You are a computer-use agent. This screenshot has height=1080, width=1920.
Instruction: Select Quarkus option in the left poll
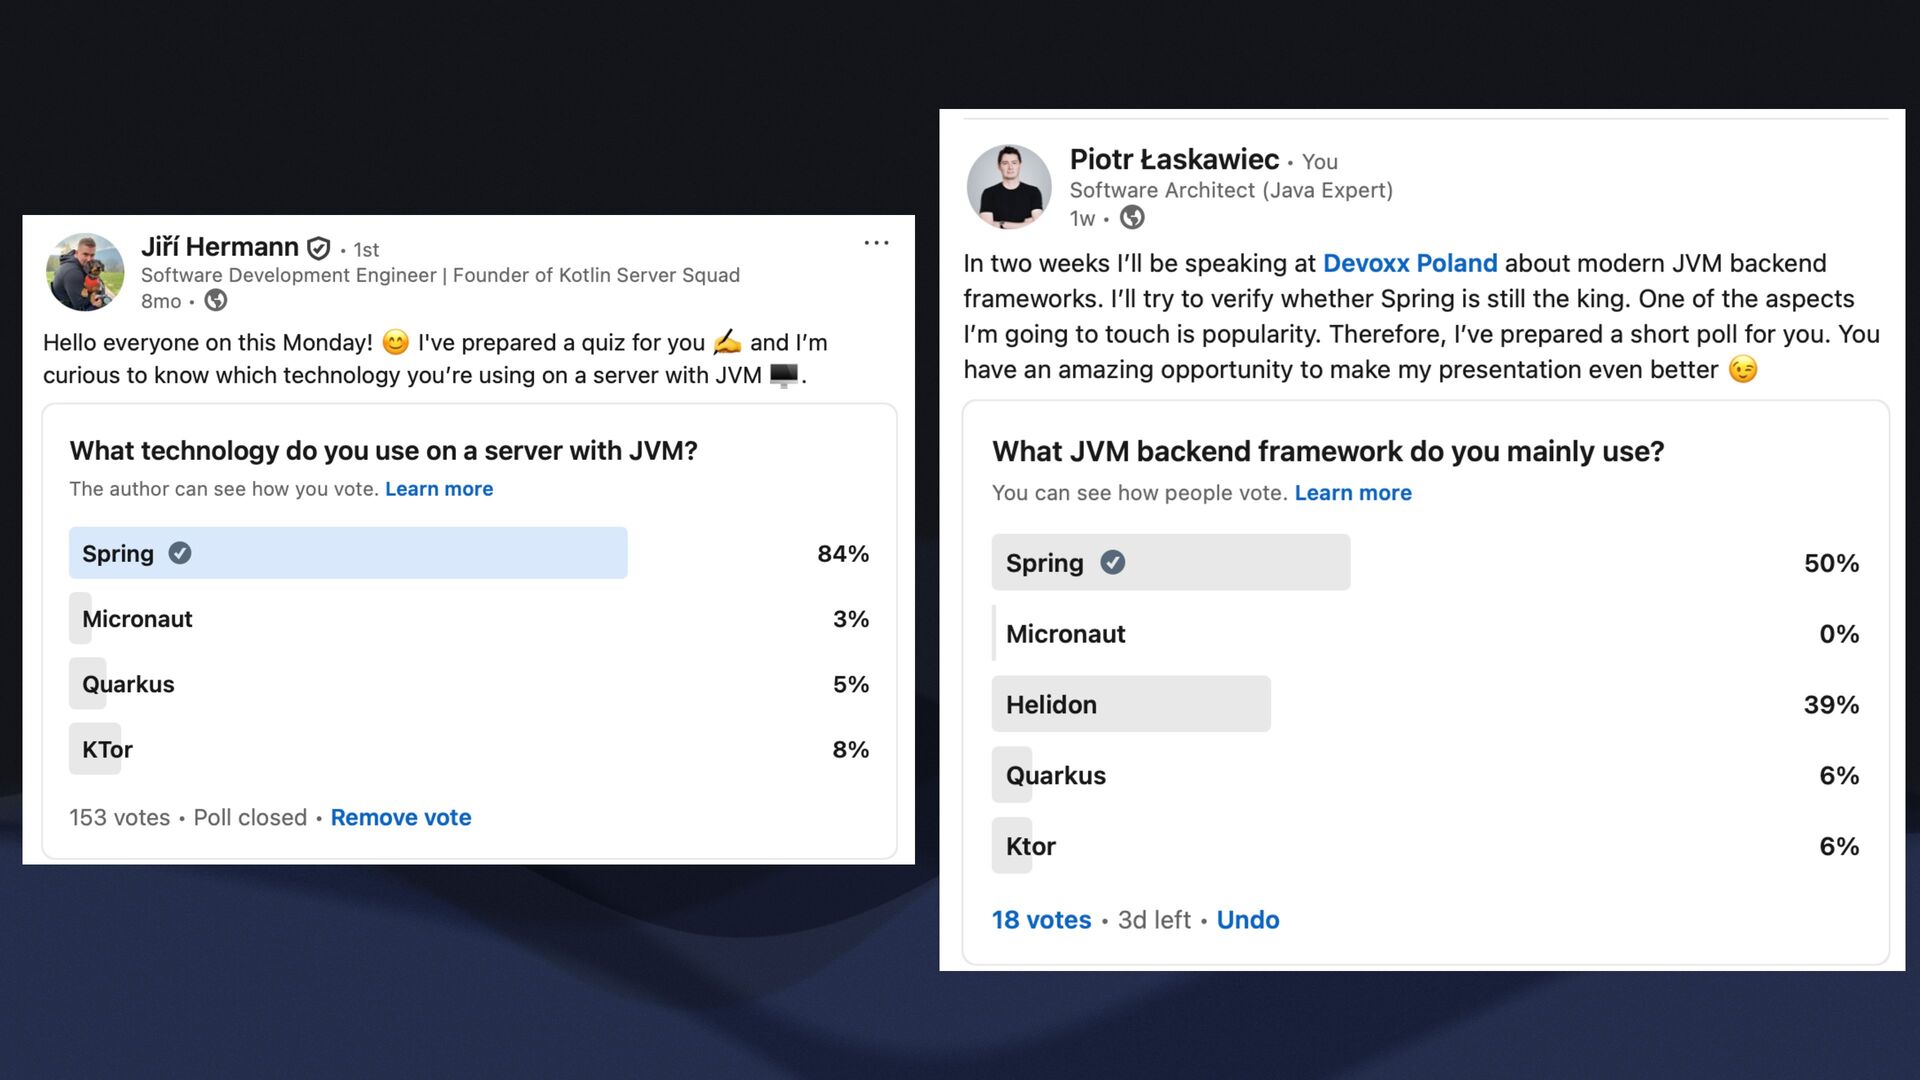point(469,684)
